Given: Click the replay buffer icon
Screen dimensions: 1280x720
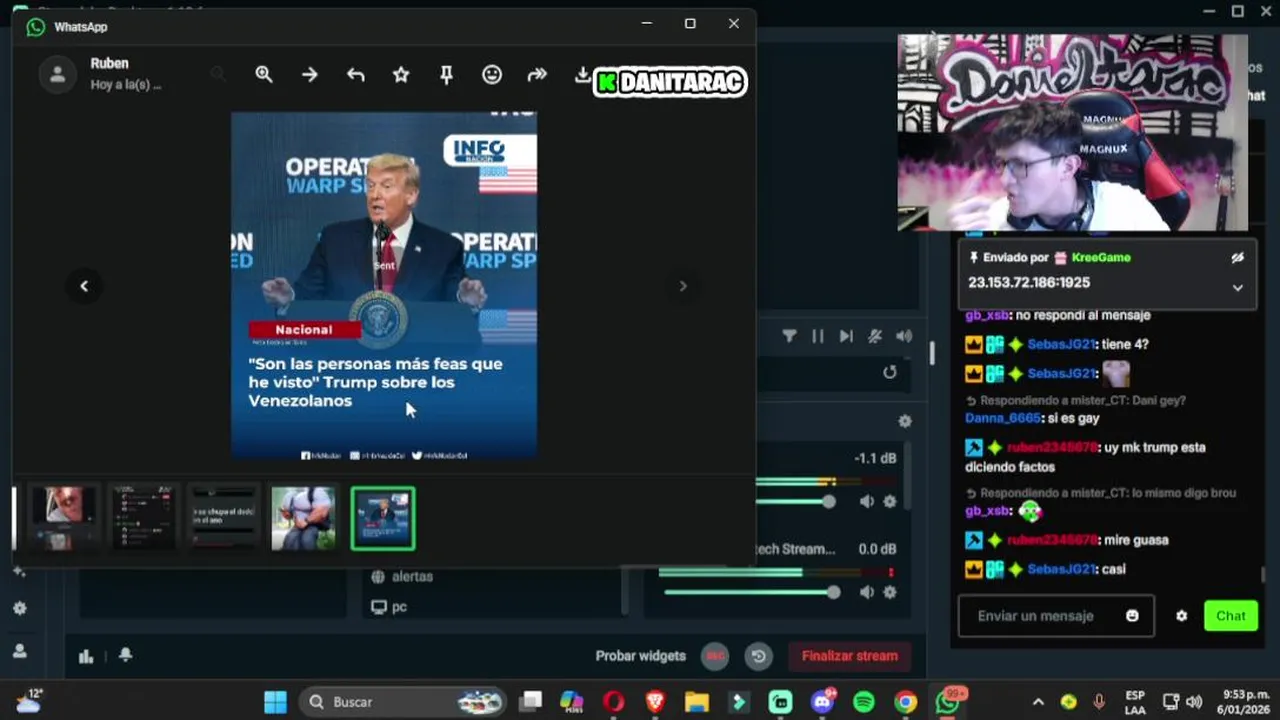Looking at the screenshot, I should coord(759,656).
